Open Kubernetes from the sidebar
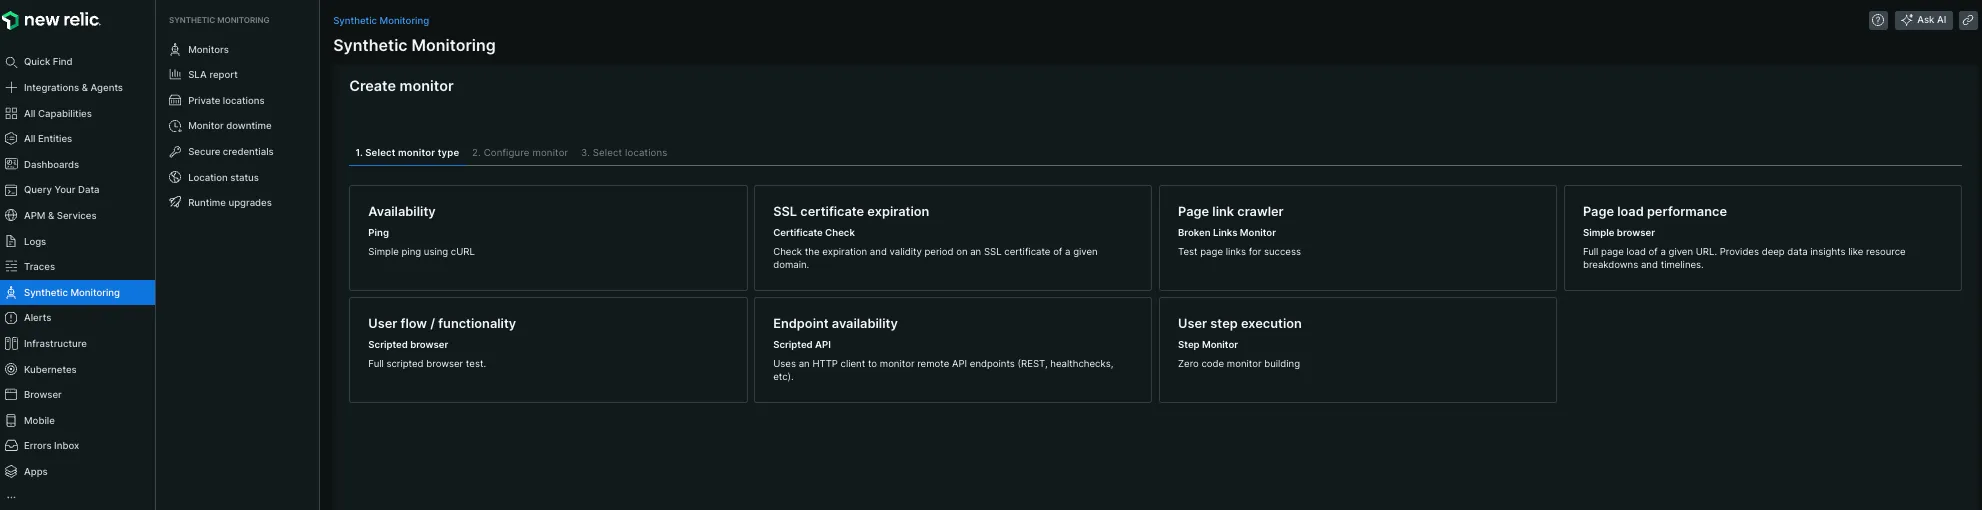 click(x=50, y=370)
